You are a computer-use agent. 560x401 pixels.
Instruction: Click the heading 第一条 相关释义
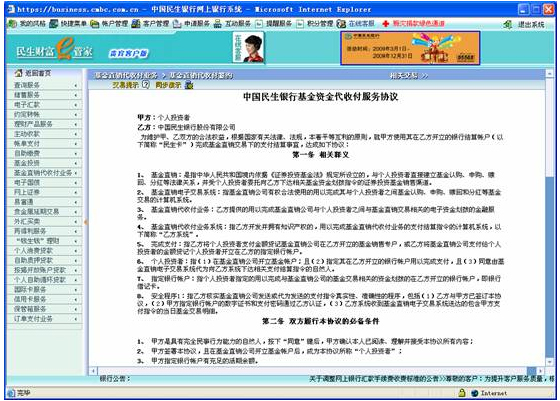tap(321, 155)
